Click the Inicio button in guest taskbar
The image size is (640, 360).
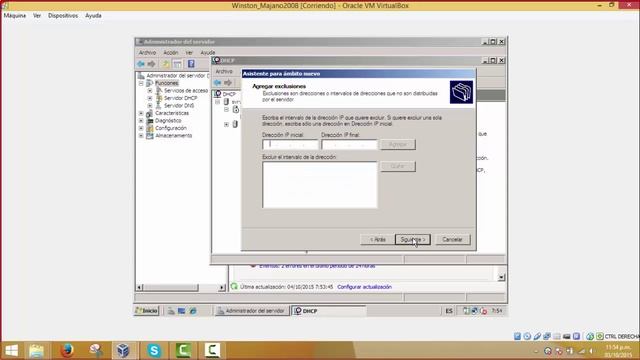[147, 311]
